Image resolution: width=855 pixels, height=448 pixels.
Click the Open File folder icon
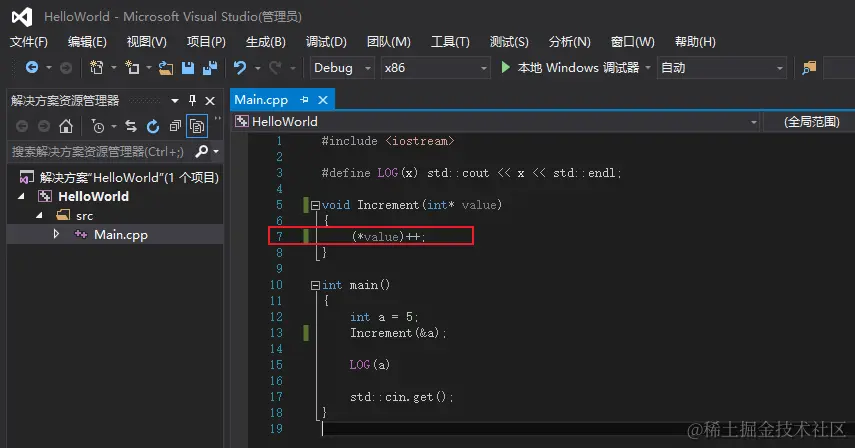pyautogui.click(x=166, y=68)
